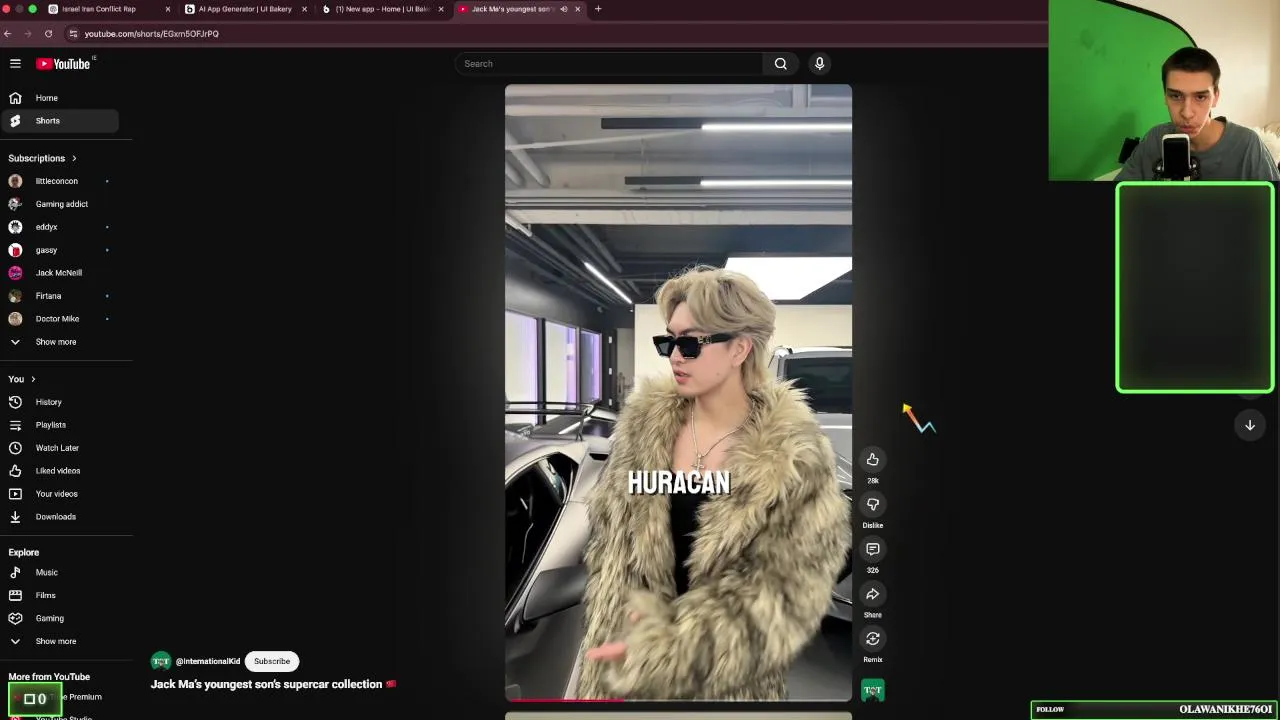
Task: Seek using the Short's red progress bar
Action: pos(678,700)
